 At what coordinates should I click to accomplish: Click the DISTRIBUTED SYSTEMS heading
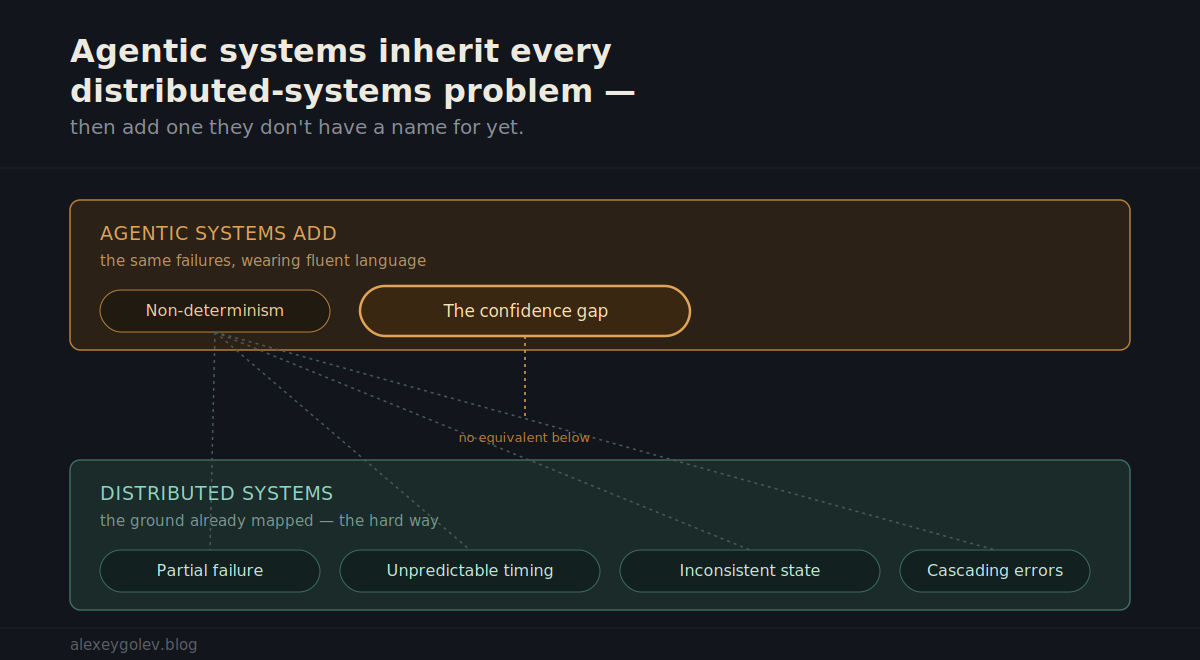point(217,494)
